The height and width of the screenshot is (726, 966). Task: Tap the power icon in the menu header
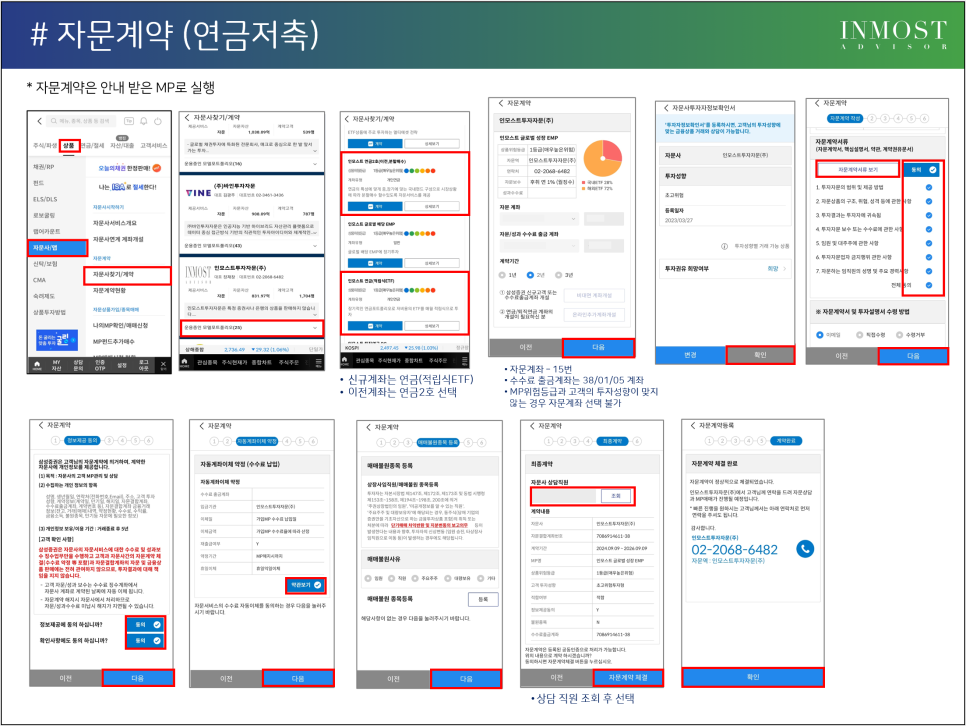(x=158, y=121)
